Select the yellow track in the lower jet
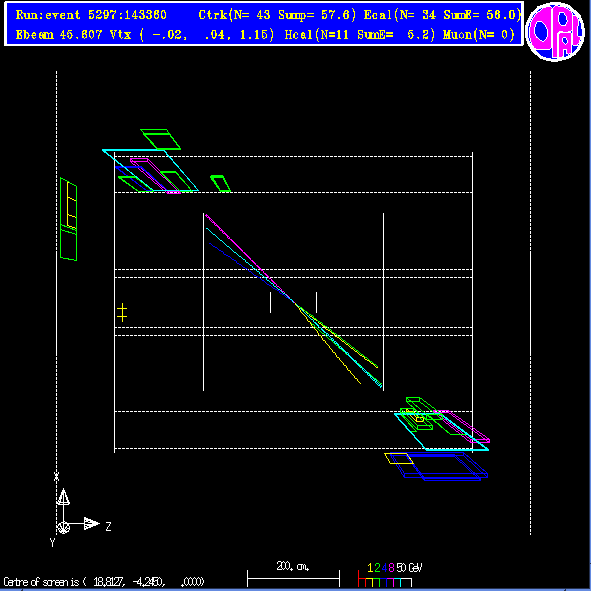Image resolution: width=591 pixels, height=591 pixels. click(329, 344)
